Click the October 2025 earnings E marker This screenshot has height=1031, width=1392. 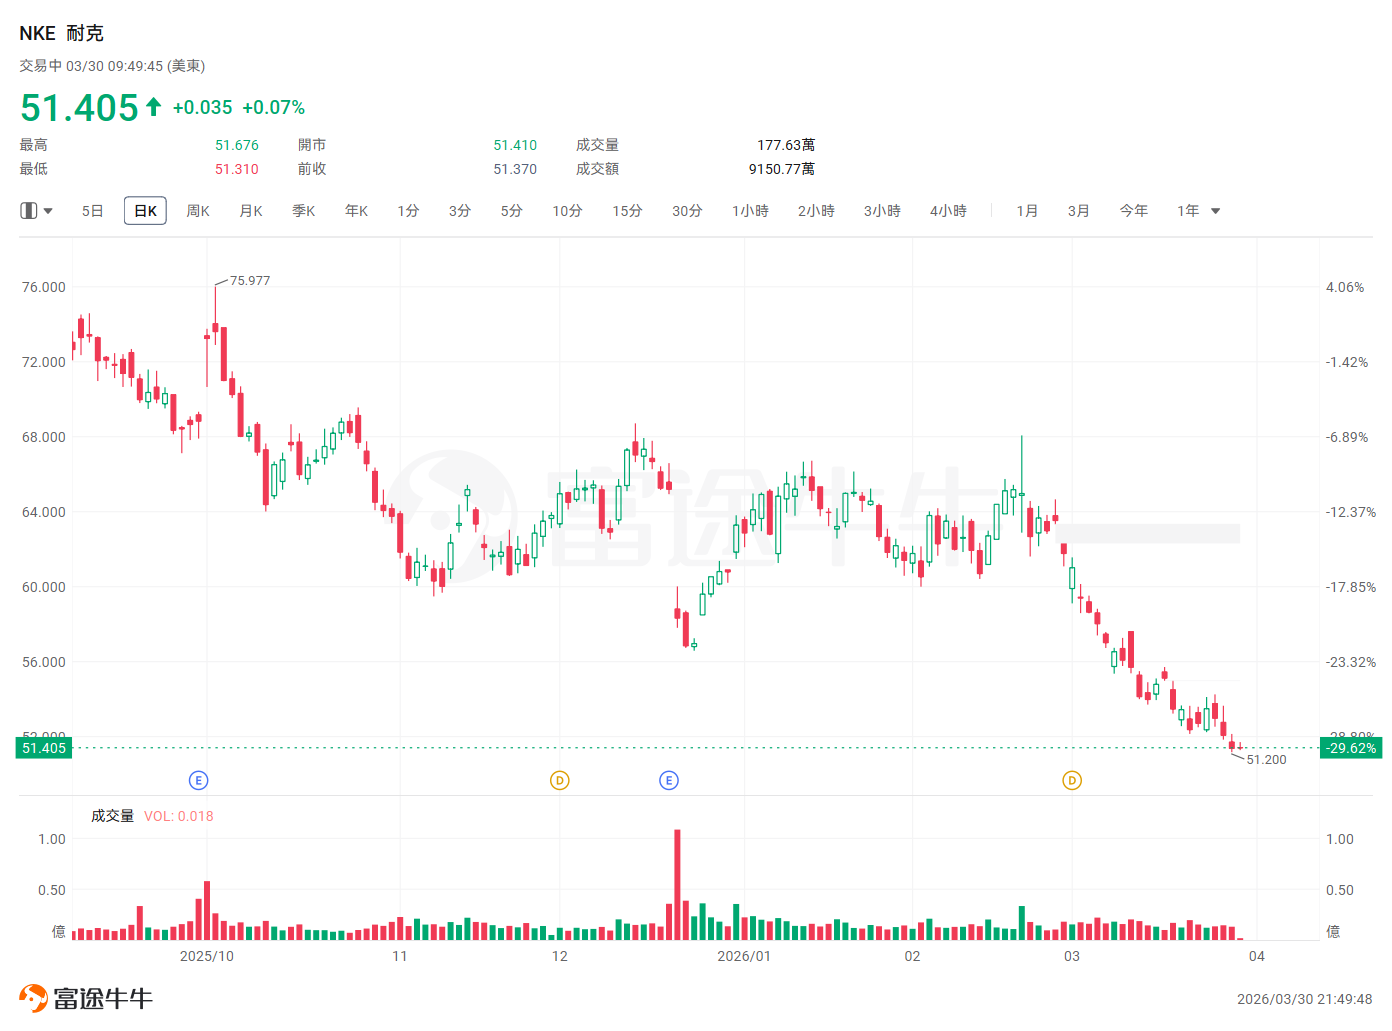click(x=198, y=780)
